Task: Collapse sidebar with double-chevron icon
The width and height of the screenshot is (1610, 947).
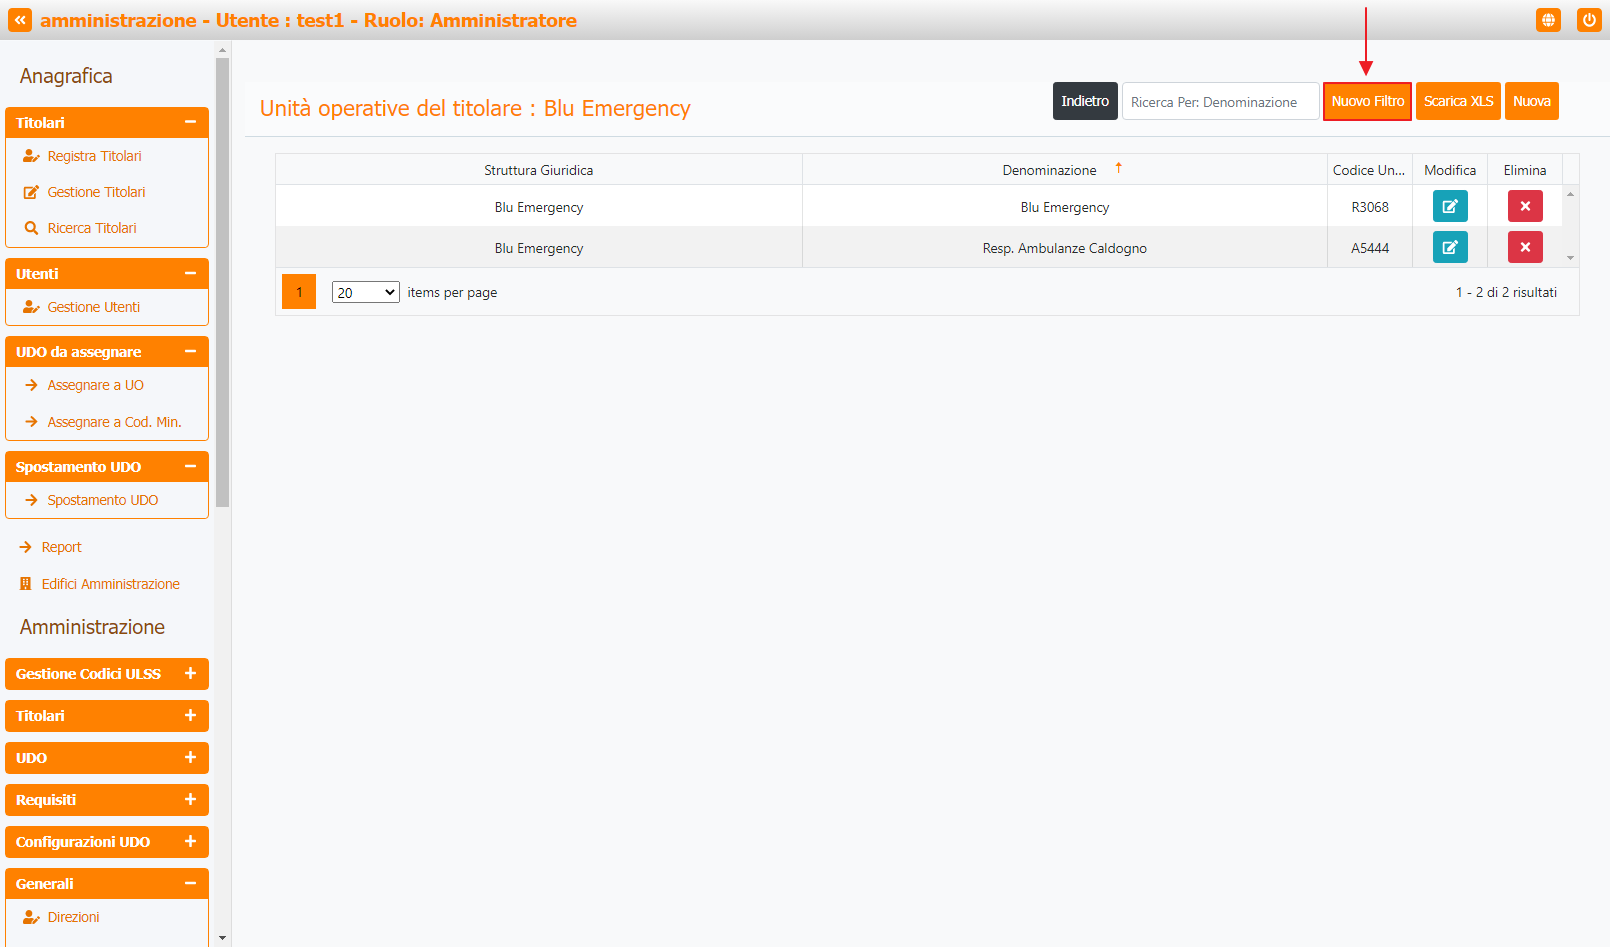Action: coord(20,20)
